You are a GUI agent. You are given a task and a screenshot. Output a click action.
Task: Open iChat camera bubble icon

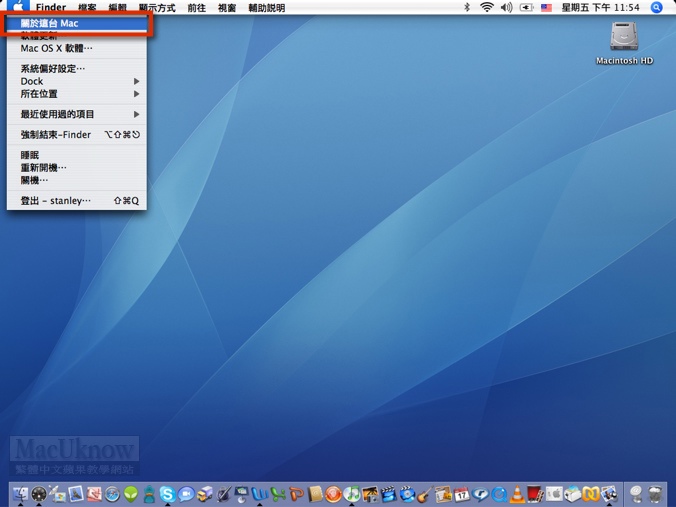coord(186,494)
